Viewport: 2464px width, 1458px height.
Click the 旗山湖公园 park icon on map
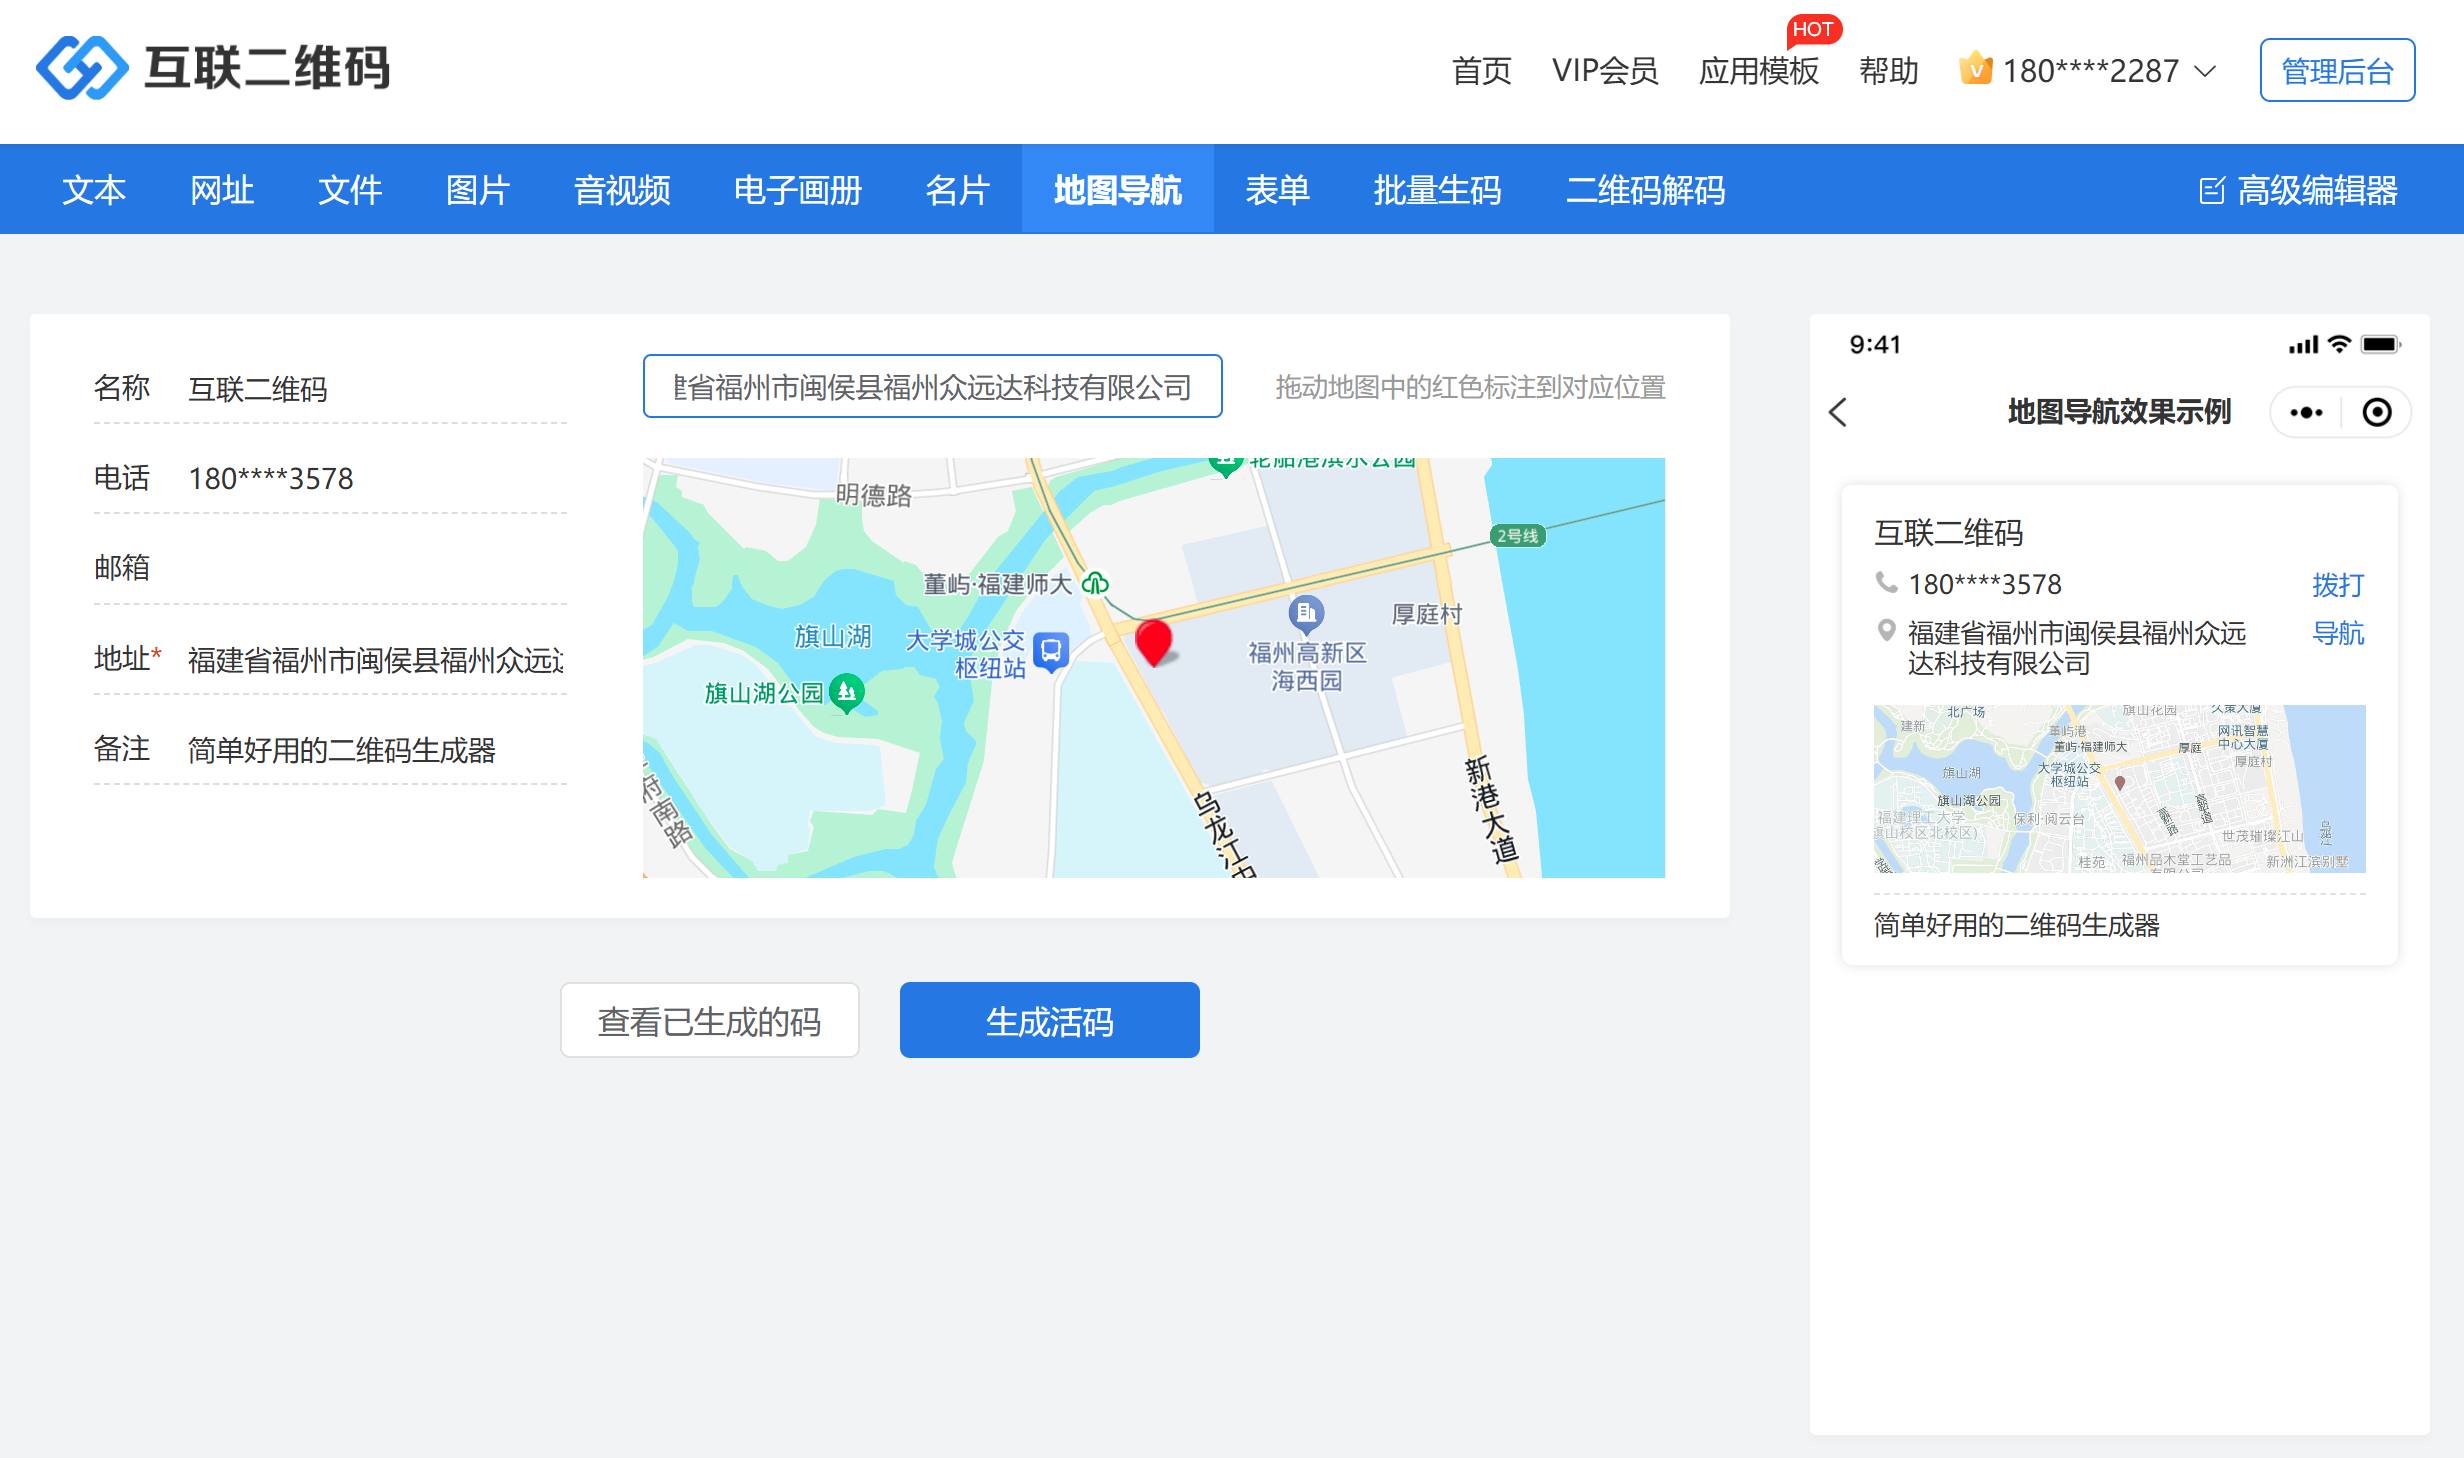847,691
